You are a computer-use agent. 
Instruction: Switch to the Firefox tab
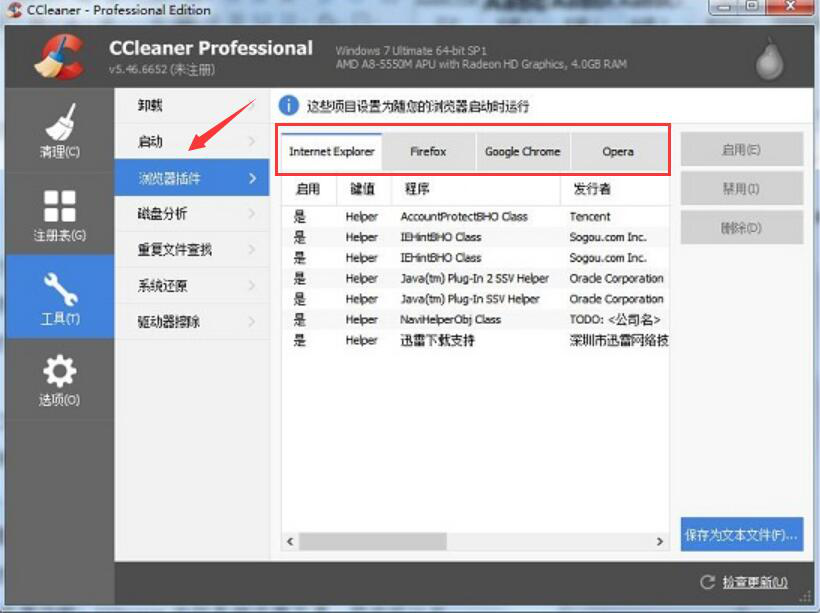tap(428, 151)
